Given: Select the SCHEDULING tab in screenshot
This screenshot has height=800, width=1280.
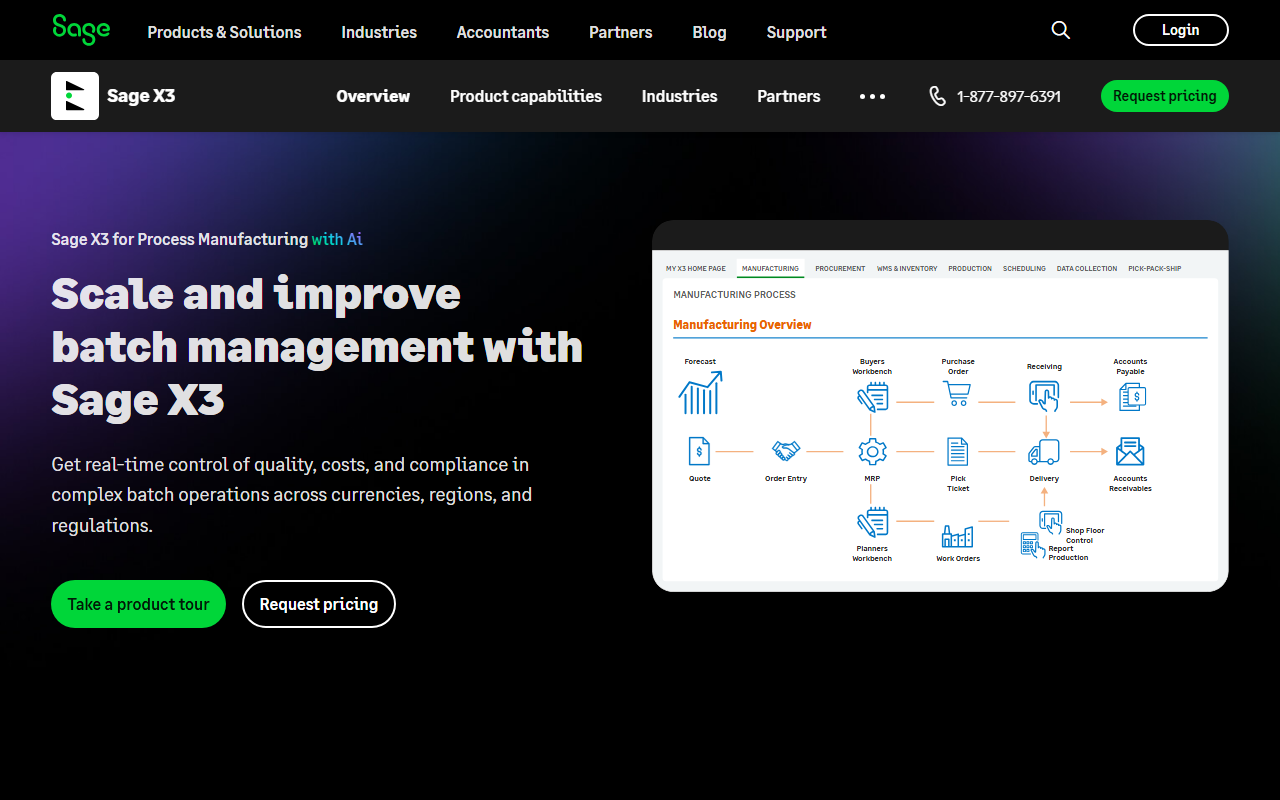Looking at the screenshot, I should click(x=1024, y=268).
